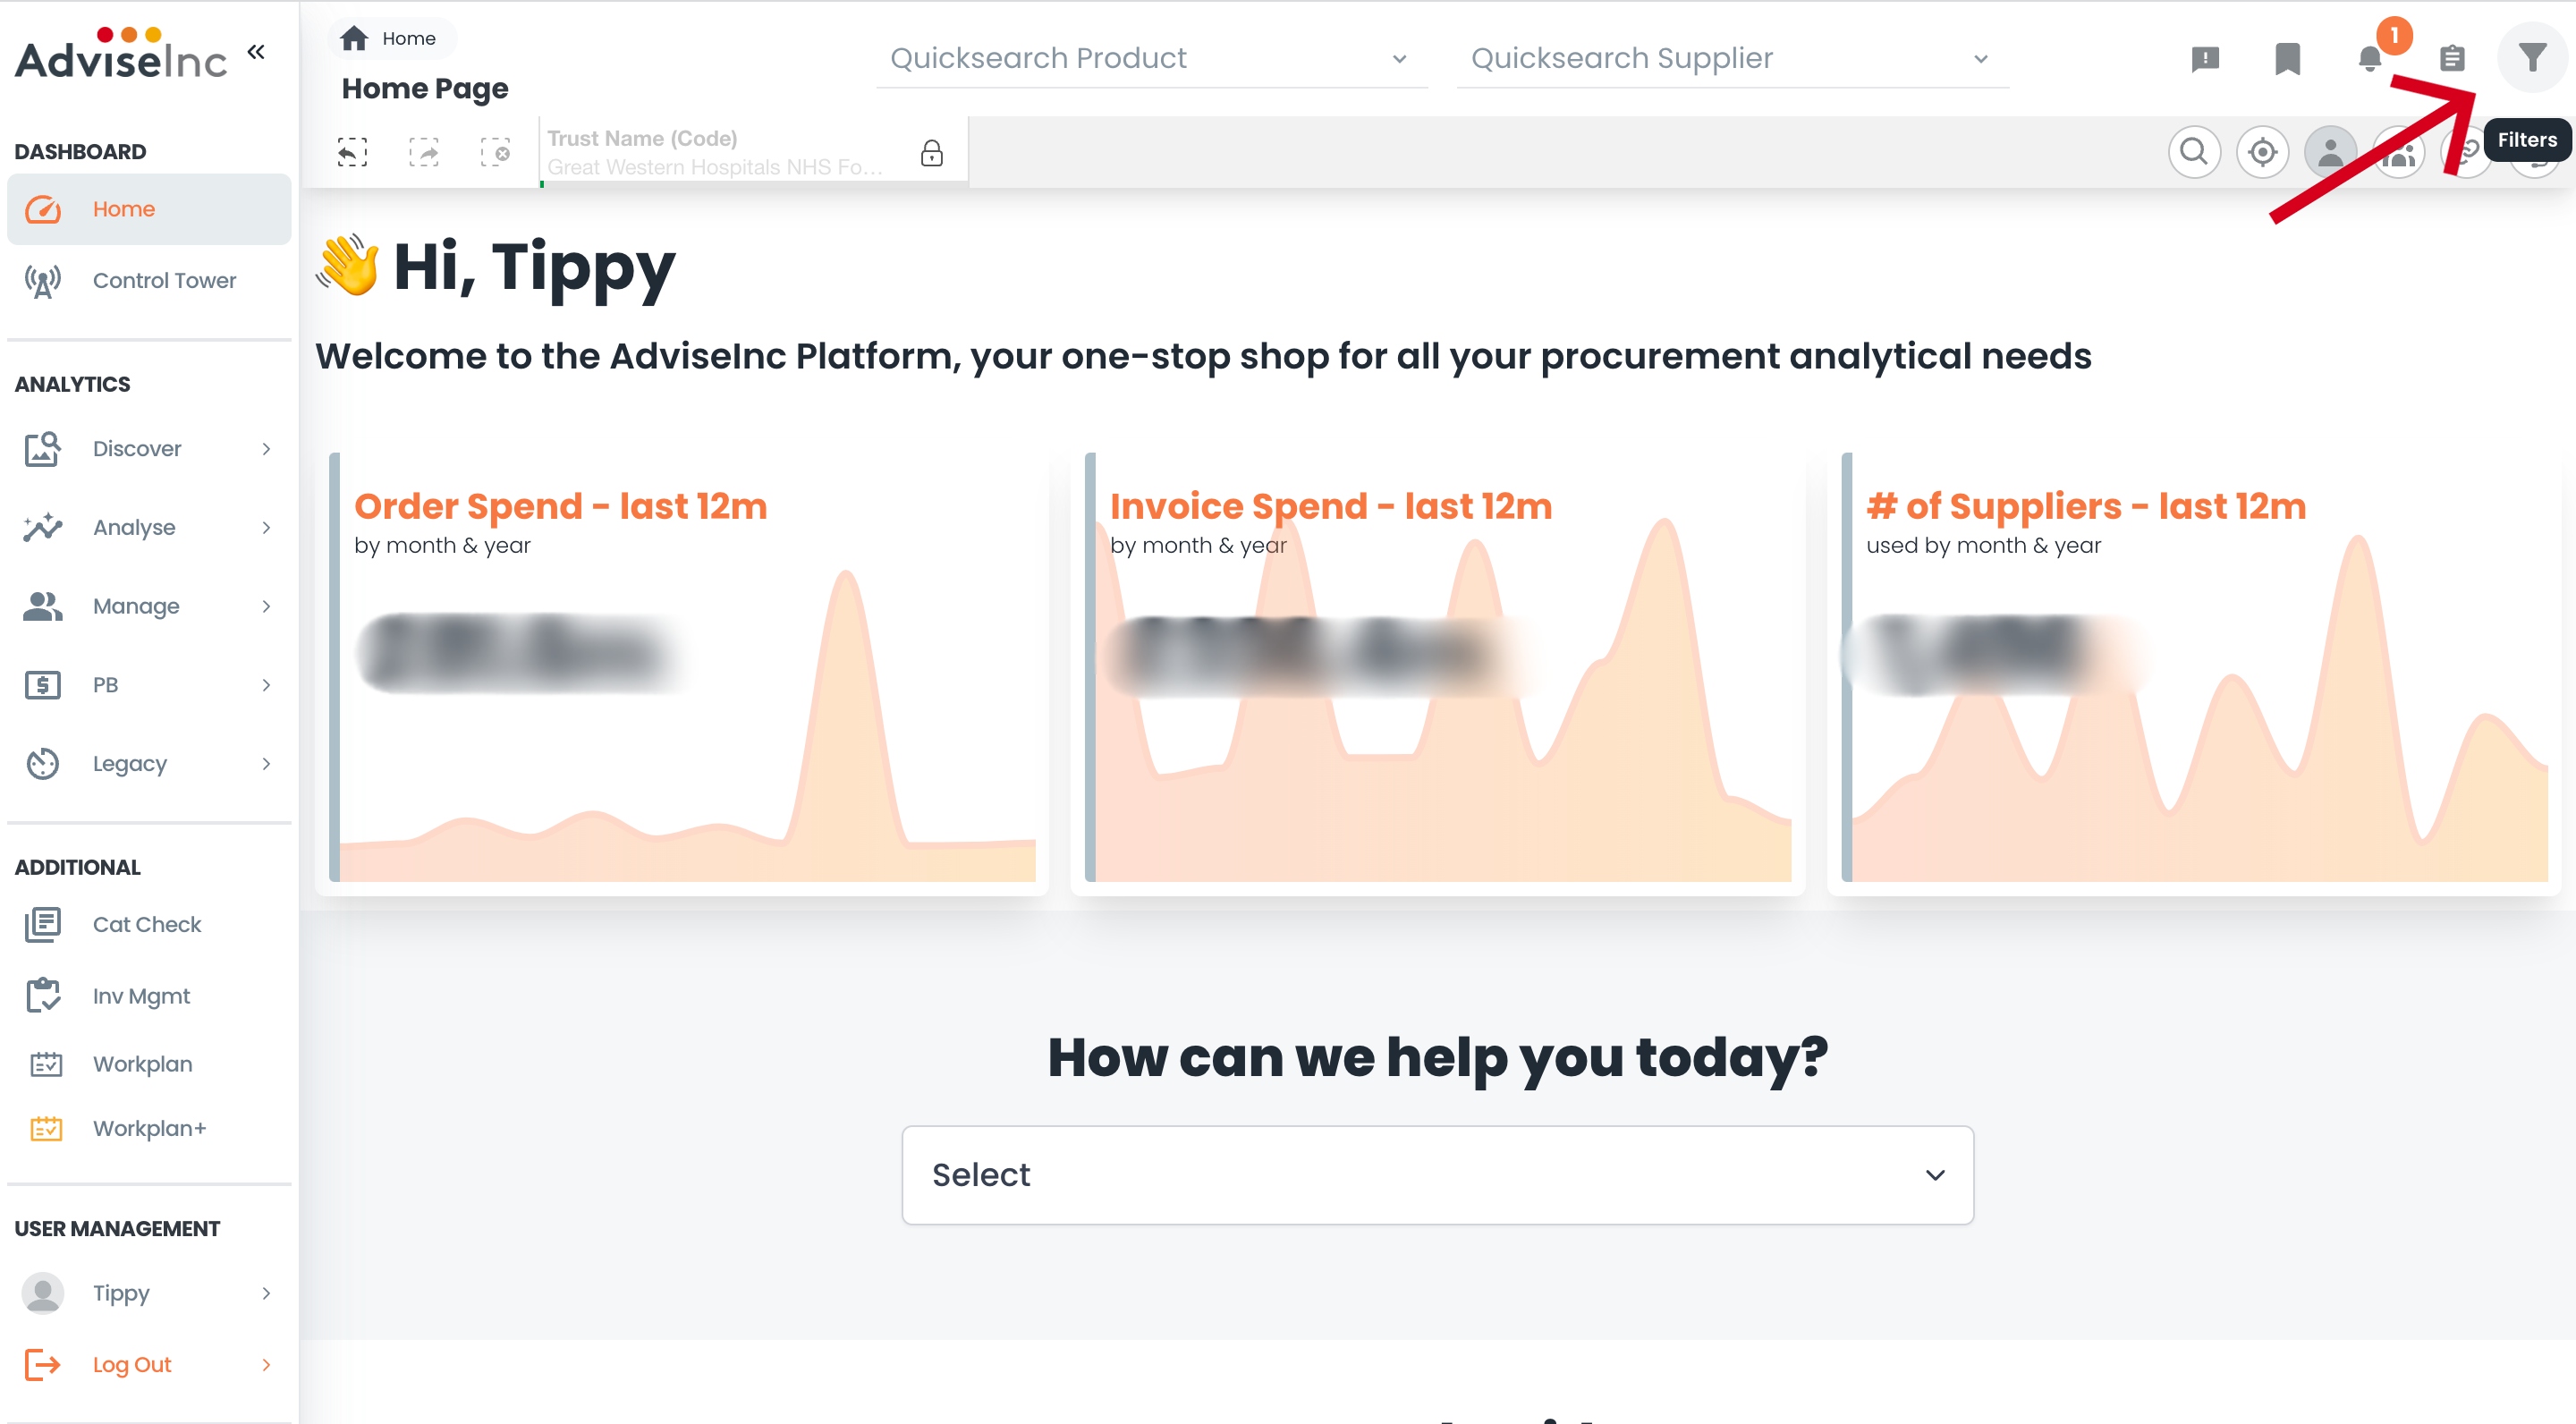2576x1424 pixels.
Task: Toggle the single user circle button
Action: pos(2330,152)
